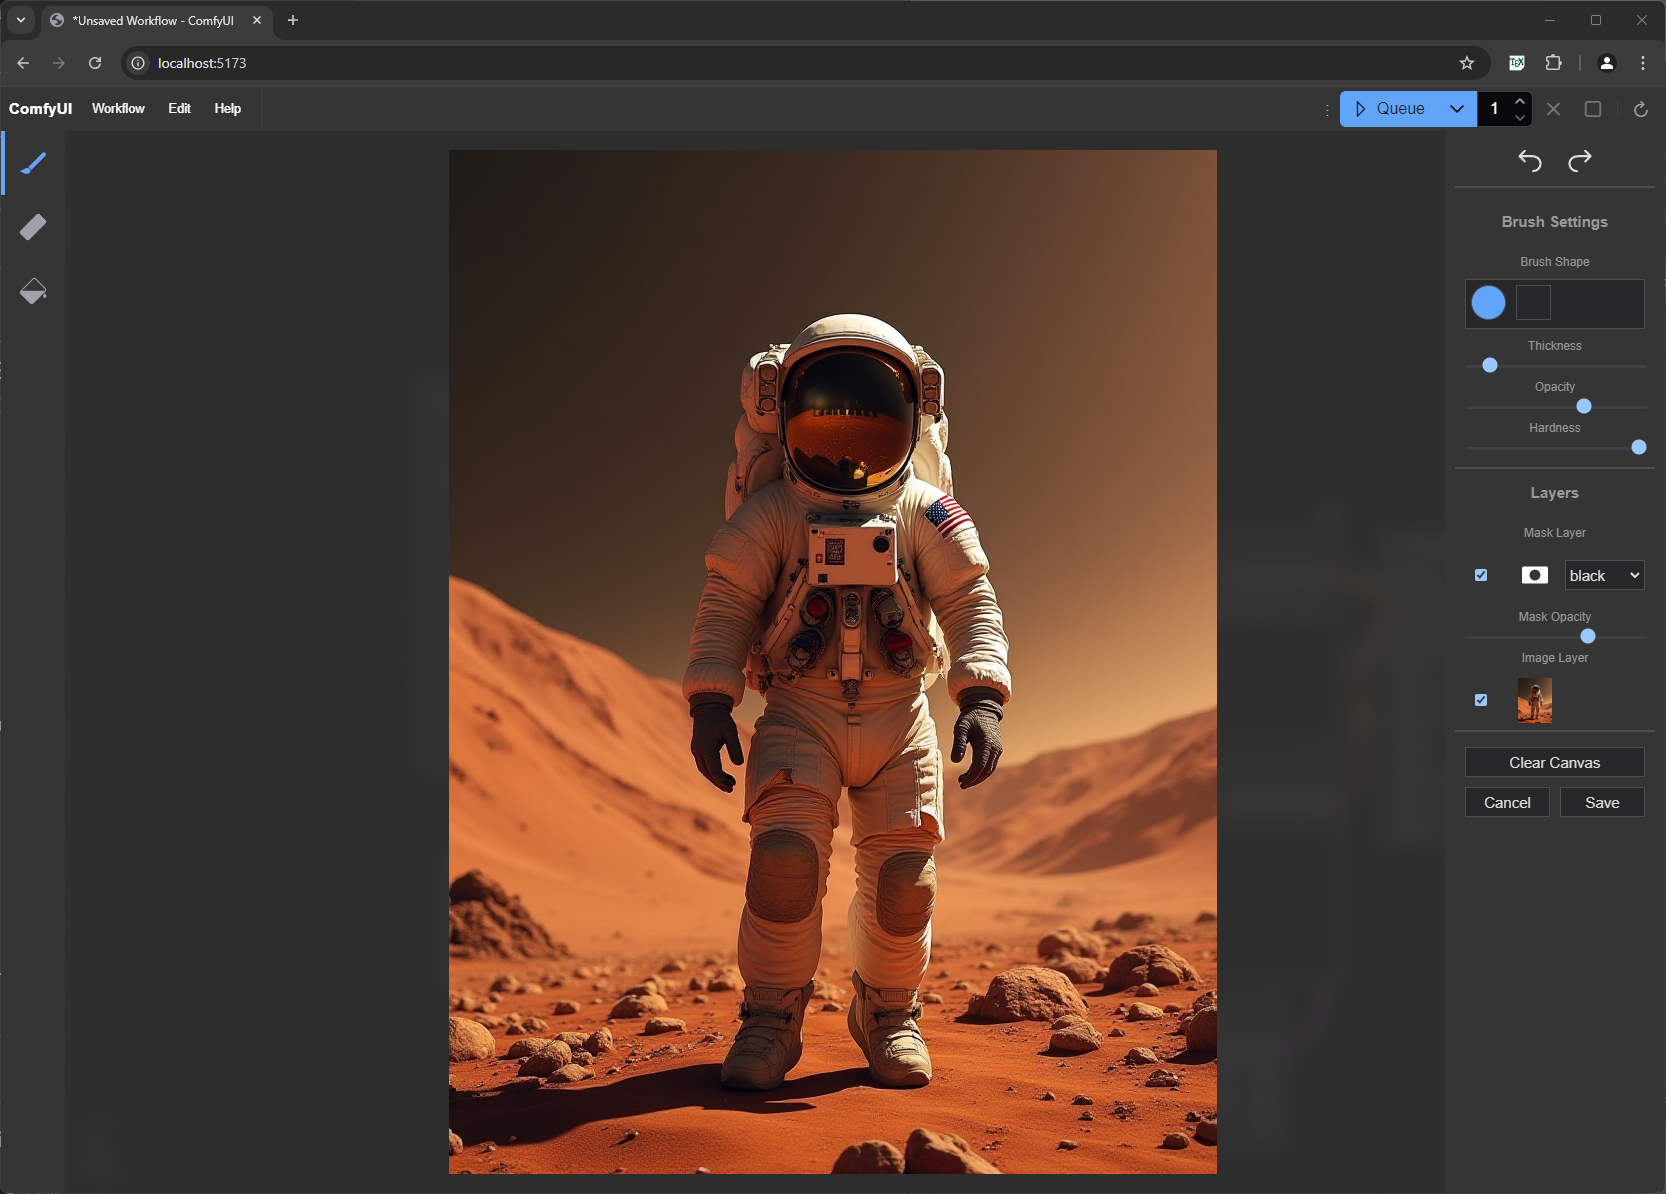Click the astronaut image layer thumbnail
The width and height of the screenshot is (1666, 1194).
(1535, 700)
